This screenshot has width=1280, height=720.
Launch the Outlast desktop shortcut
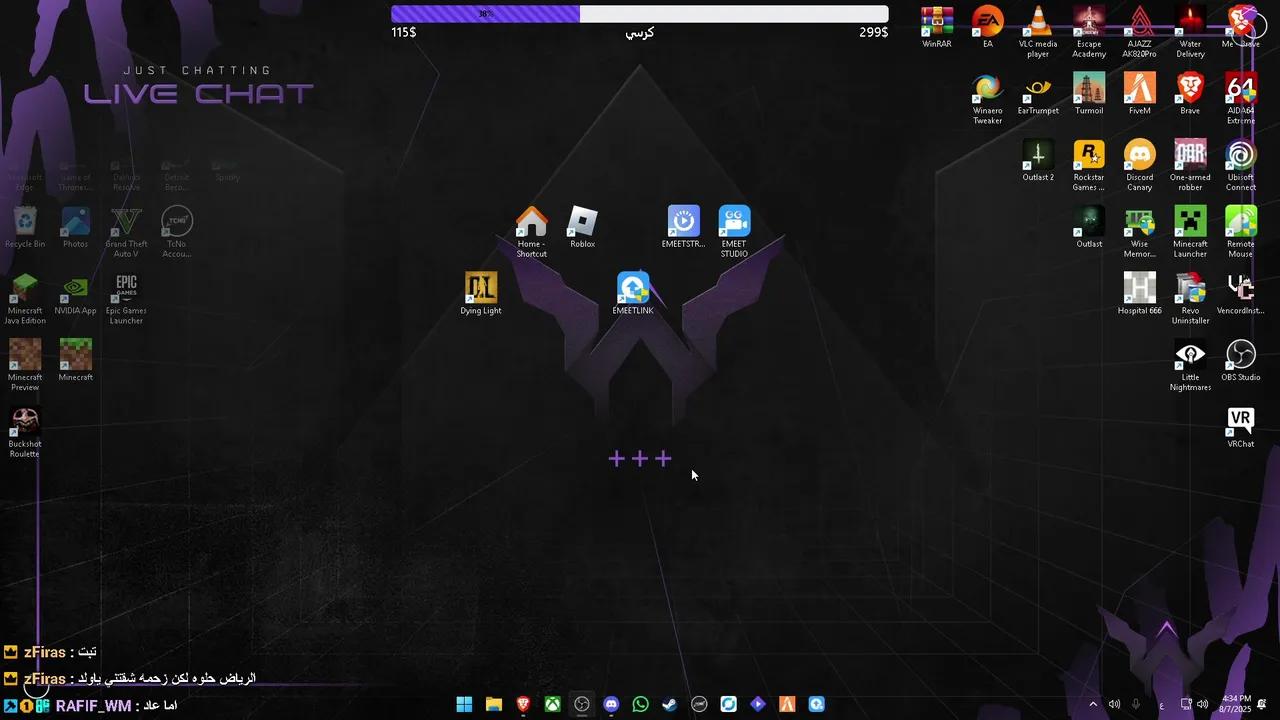(x=1089, y=227)
